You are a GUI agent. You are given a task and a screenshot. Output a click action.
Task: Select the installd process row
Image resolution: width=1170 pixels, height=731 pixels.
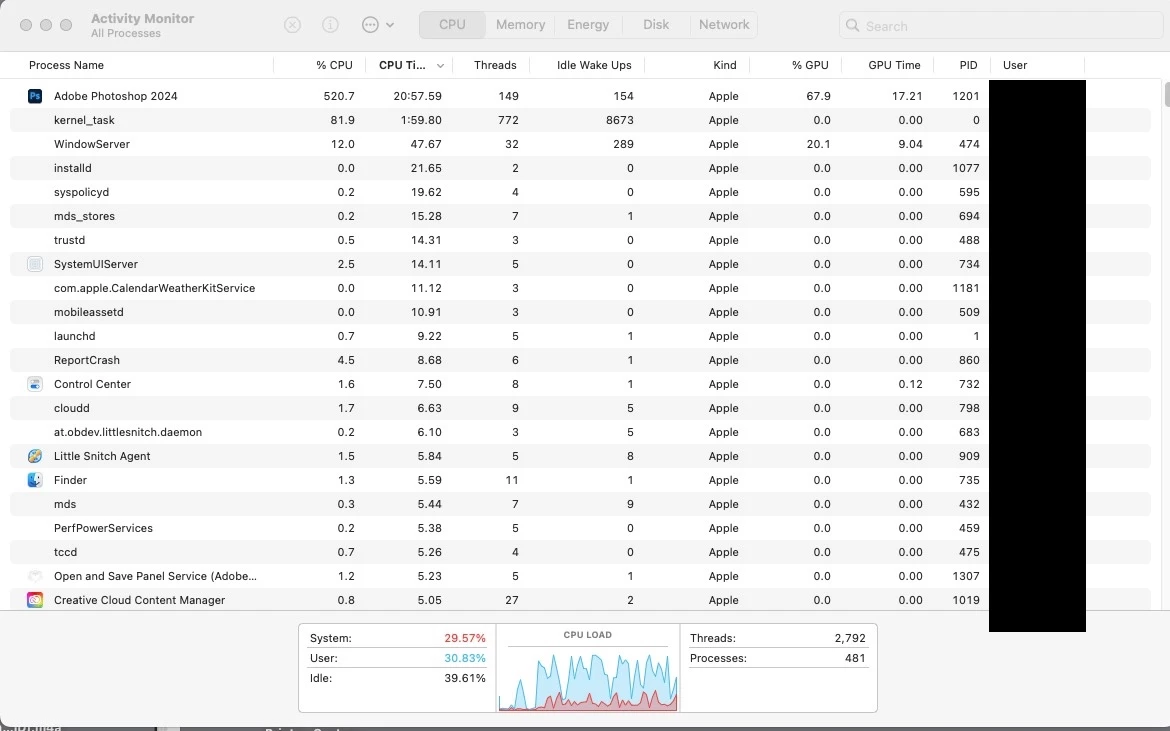[x=580, y=168]
